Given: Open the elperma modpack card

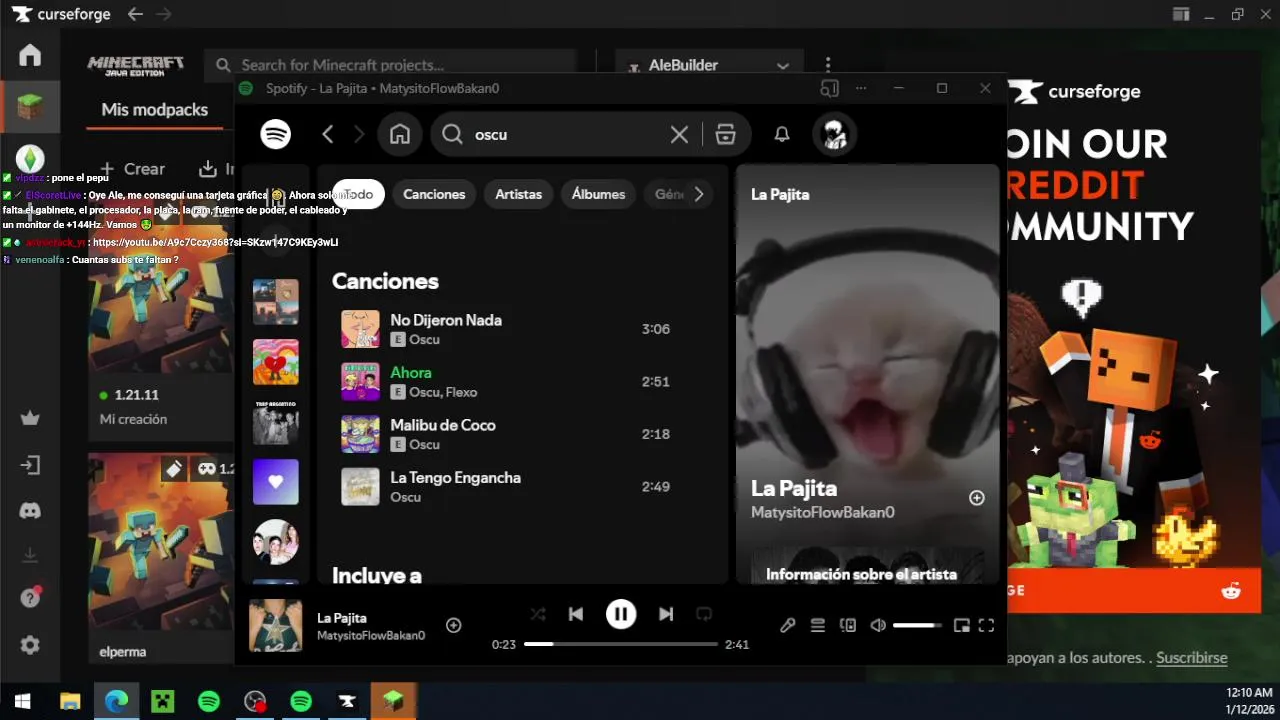Looking at the screenshot, I should [x=160, y=560].
